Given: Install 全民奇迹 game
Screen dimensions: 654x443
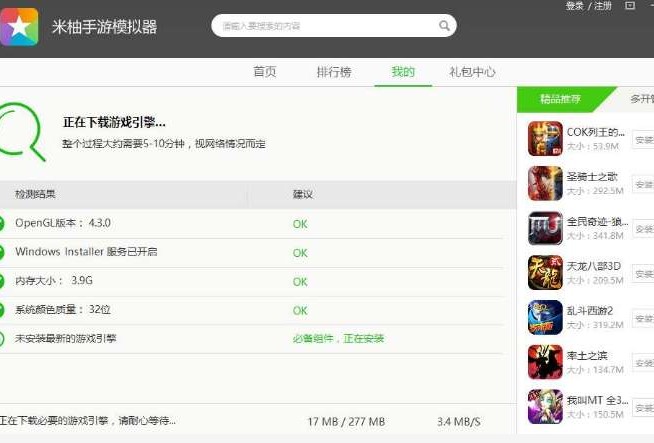Looking at the screenshot, I should coord(643,229).
